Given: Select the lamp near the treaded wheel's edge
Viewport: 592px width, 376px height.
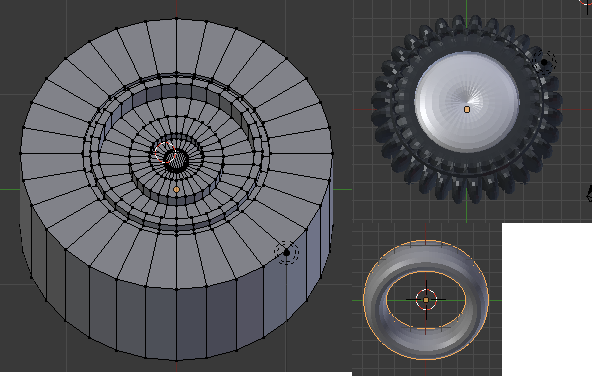Looking at the screenshot, I should click(544, 62).
